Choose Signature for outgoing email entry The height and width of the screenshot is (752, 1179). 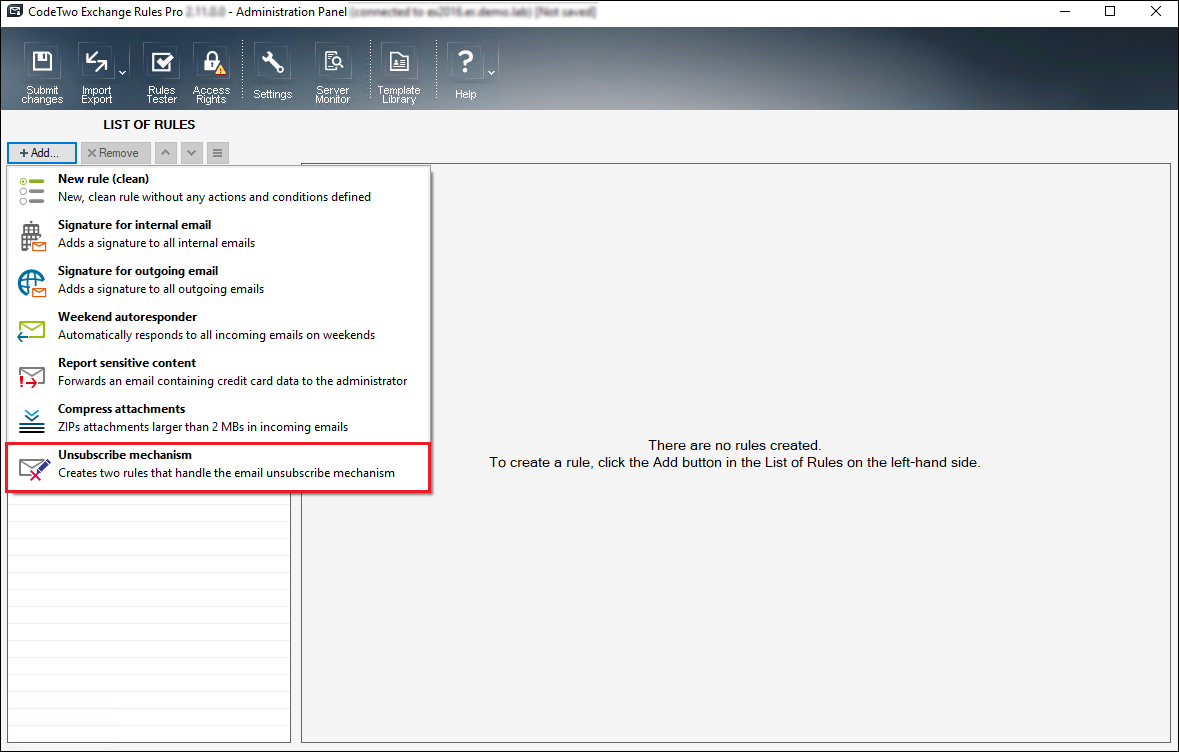pyautogui.click(x=218, y=280)
